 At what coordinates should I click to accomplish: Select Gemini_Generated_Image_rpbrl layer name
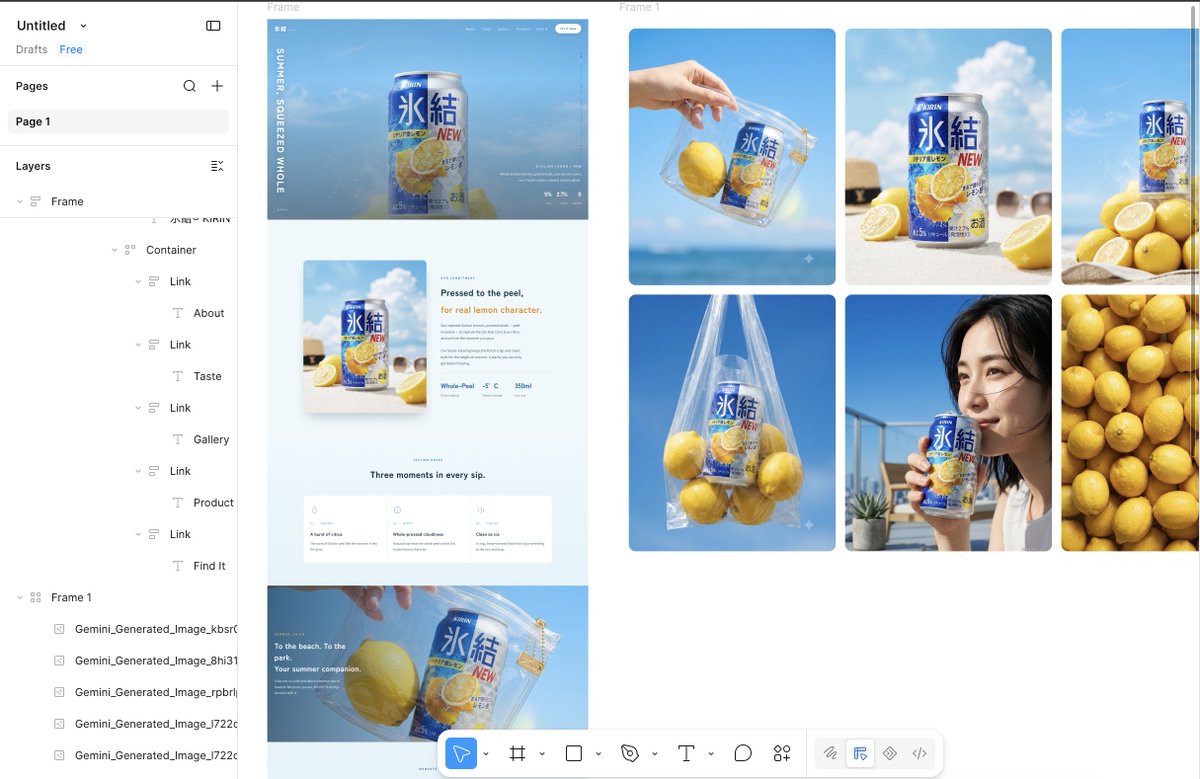click(x=155, y=693)
